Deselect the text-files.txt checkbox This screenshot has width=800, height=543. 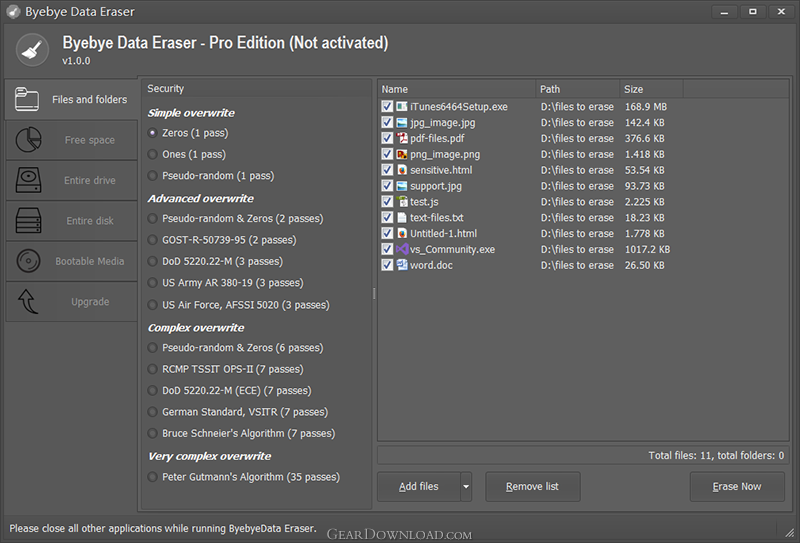(387, 217)
